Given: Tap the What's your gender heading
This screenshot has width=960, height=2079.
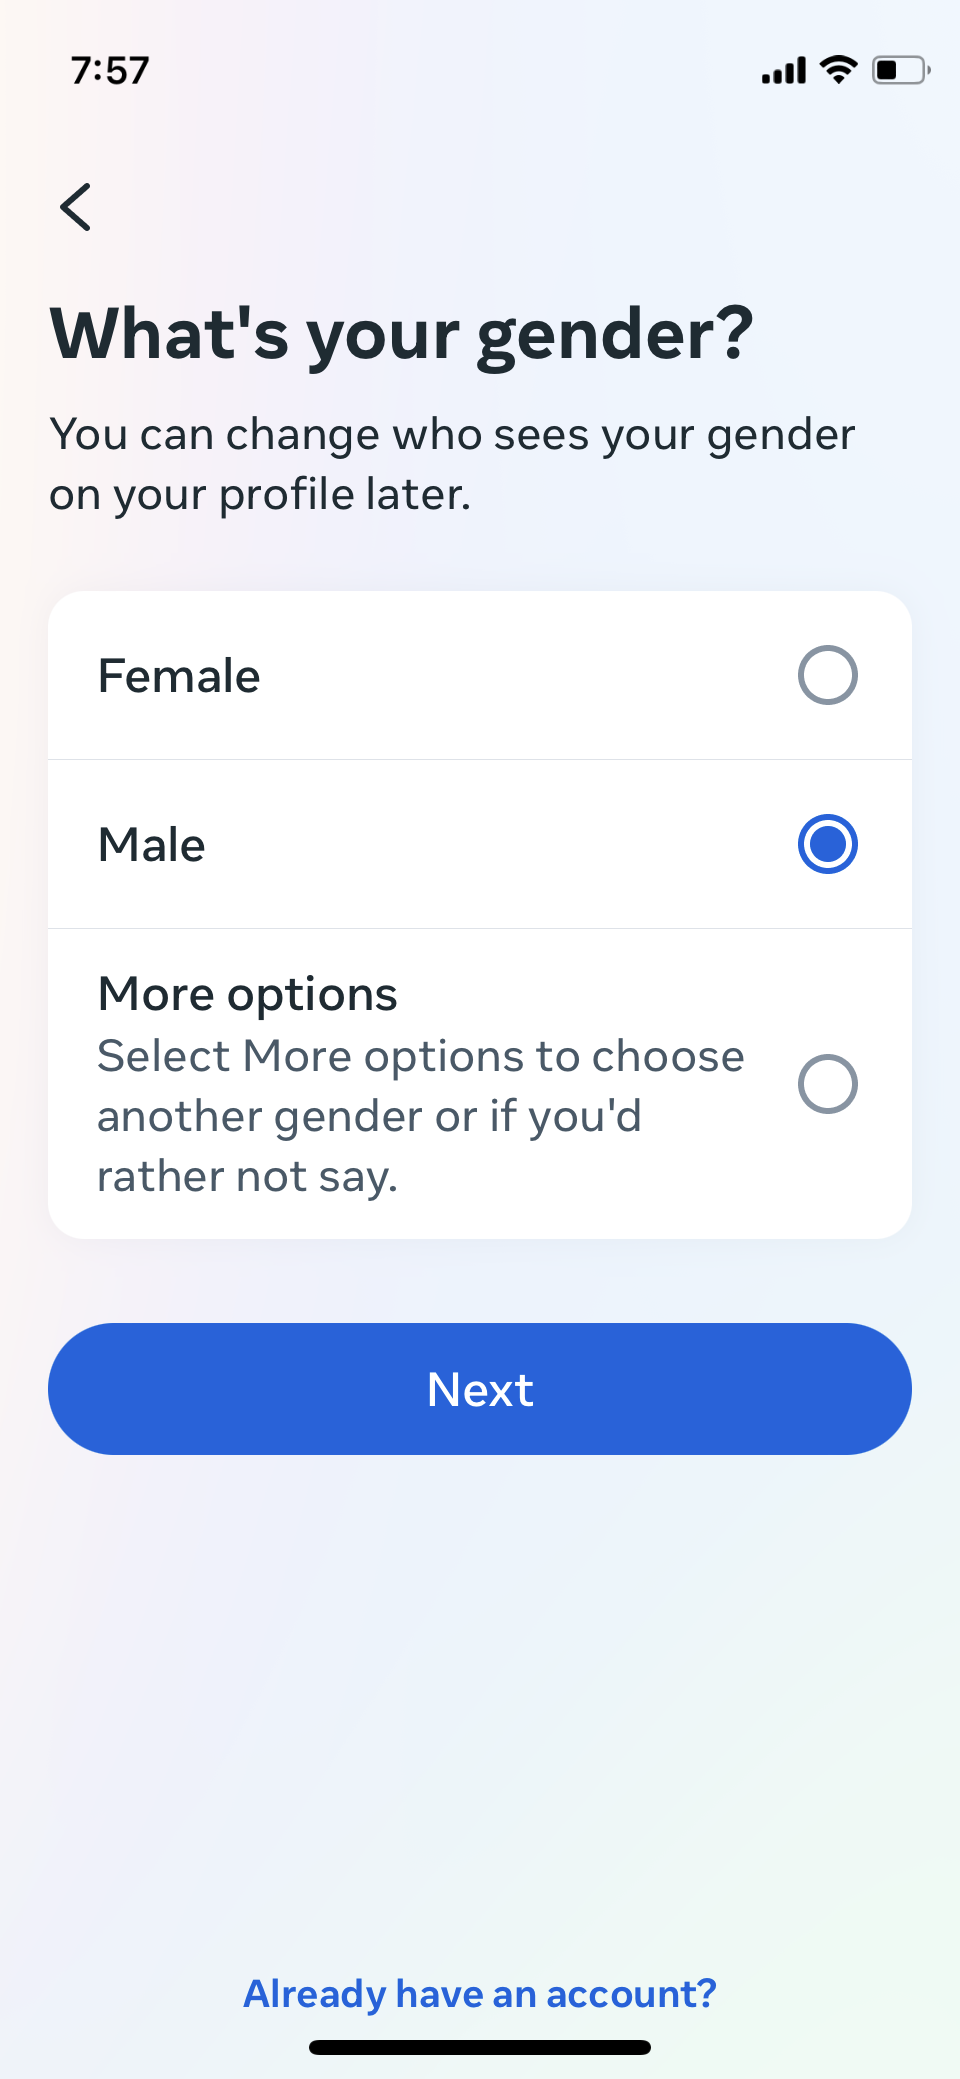Looking at the screenshot, I should point(402,335).
